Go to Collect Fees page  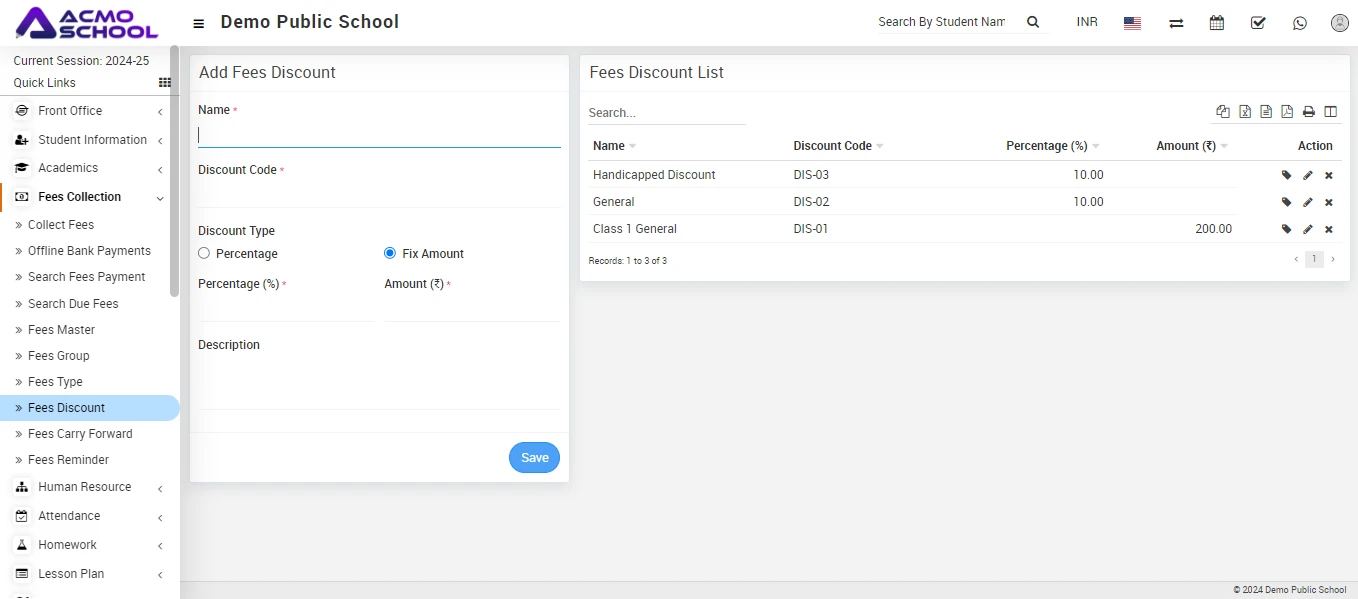point(60,225)
